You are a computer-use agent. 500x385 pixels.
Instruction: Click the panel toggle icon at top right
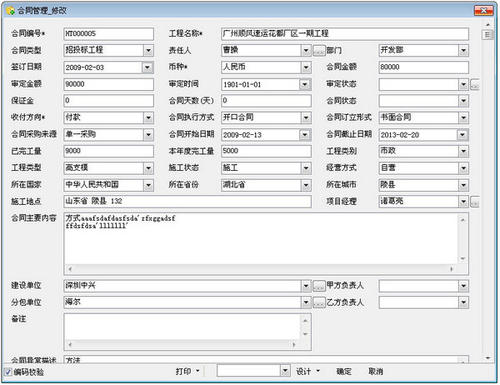(x=487, y=35)
